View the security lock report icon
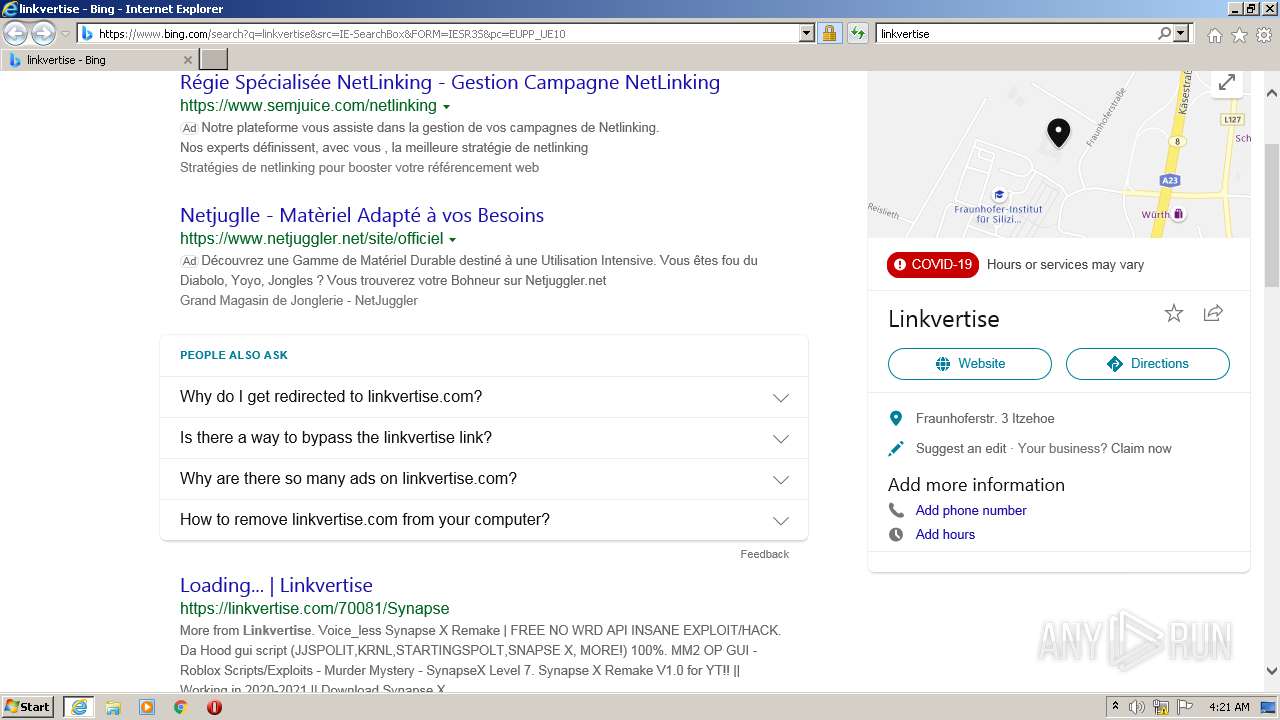The height and width of the screenshot is (720, 1280). pyautogui.click(x=829, y=33)
